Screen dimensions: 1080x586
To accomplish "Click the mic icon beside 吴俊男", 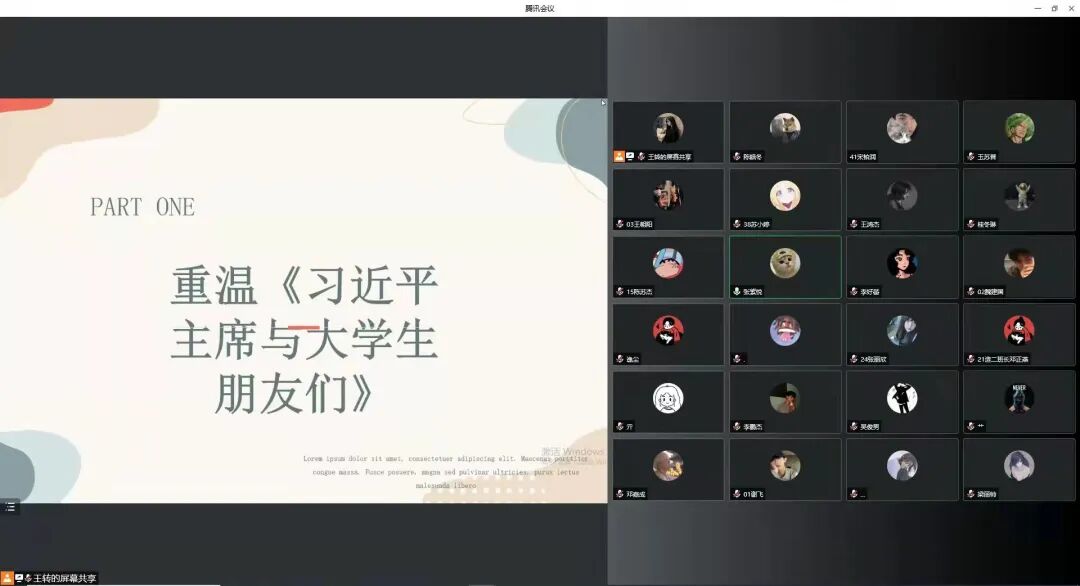I will 851,426.
